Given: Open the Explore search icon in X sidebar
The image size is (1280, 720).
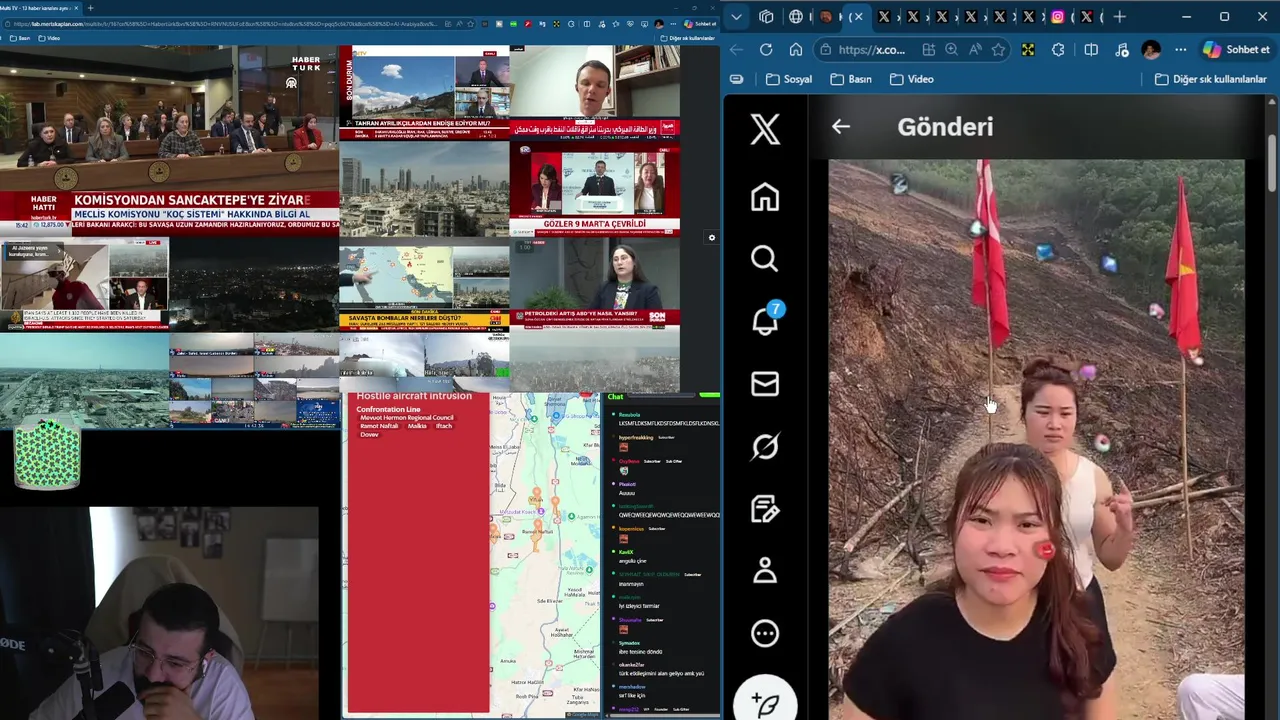Looking at the screenshot, I should [765, 259].
